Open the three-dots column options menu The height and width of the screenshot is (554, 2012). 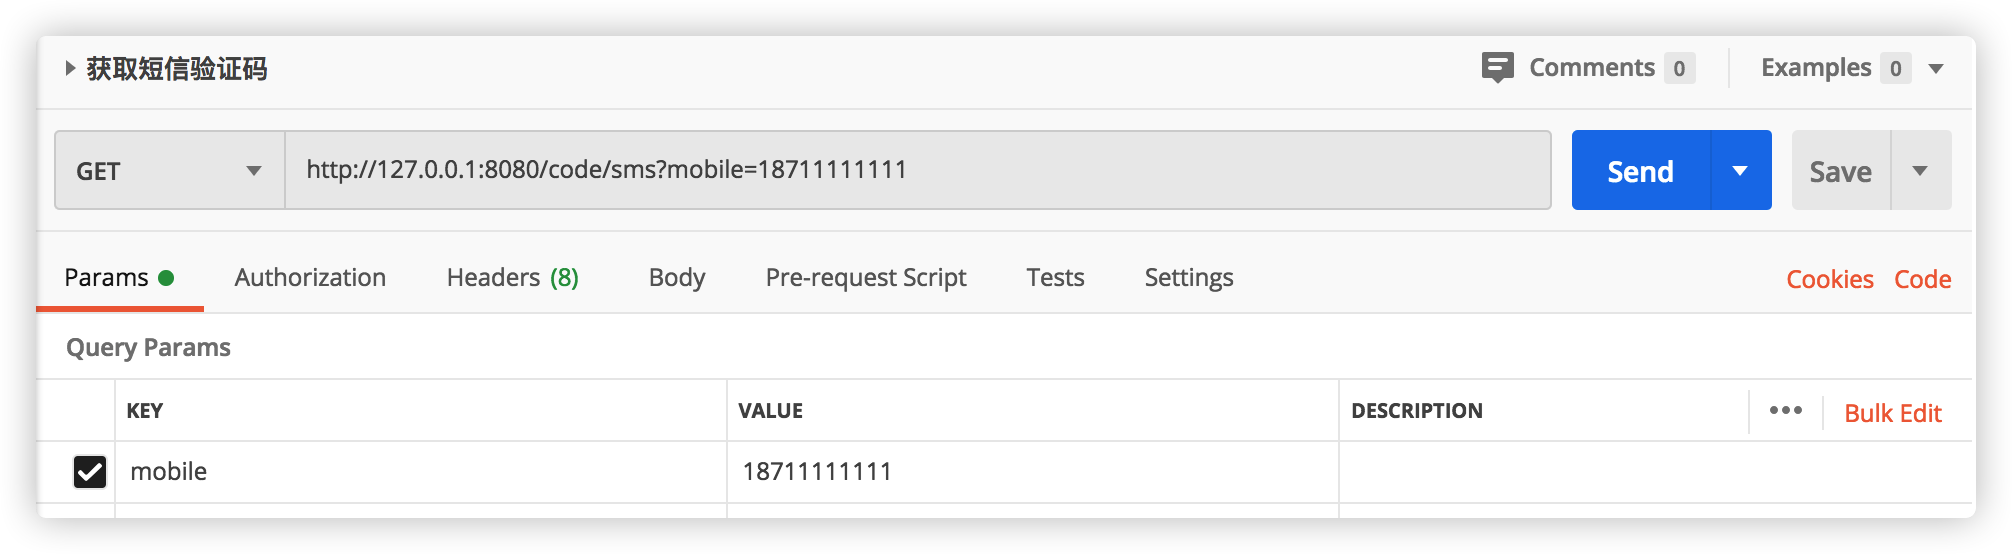point(1785,411)
